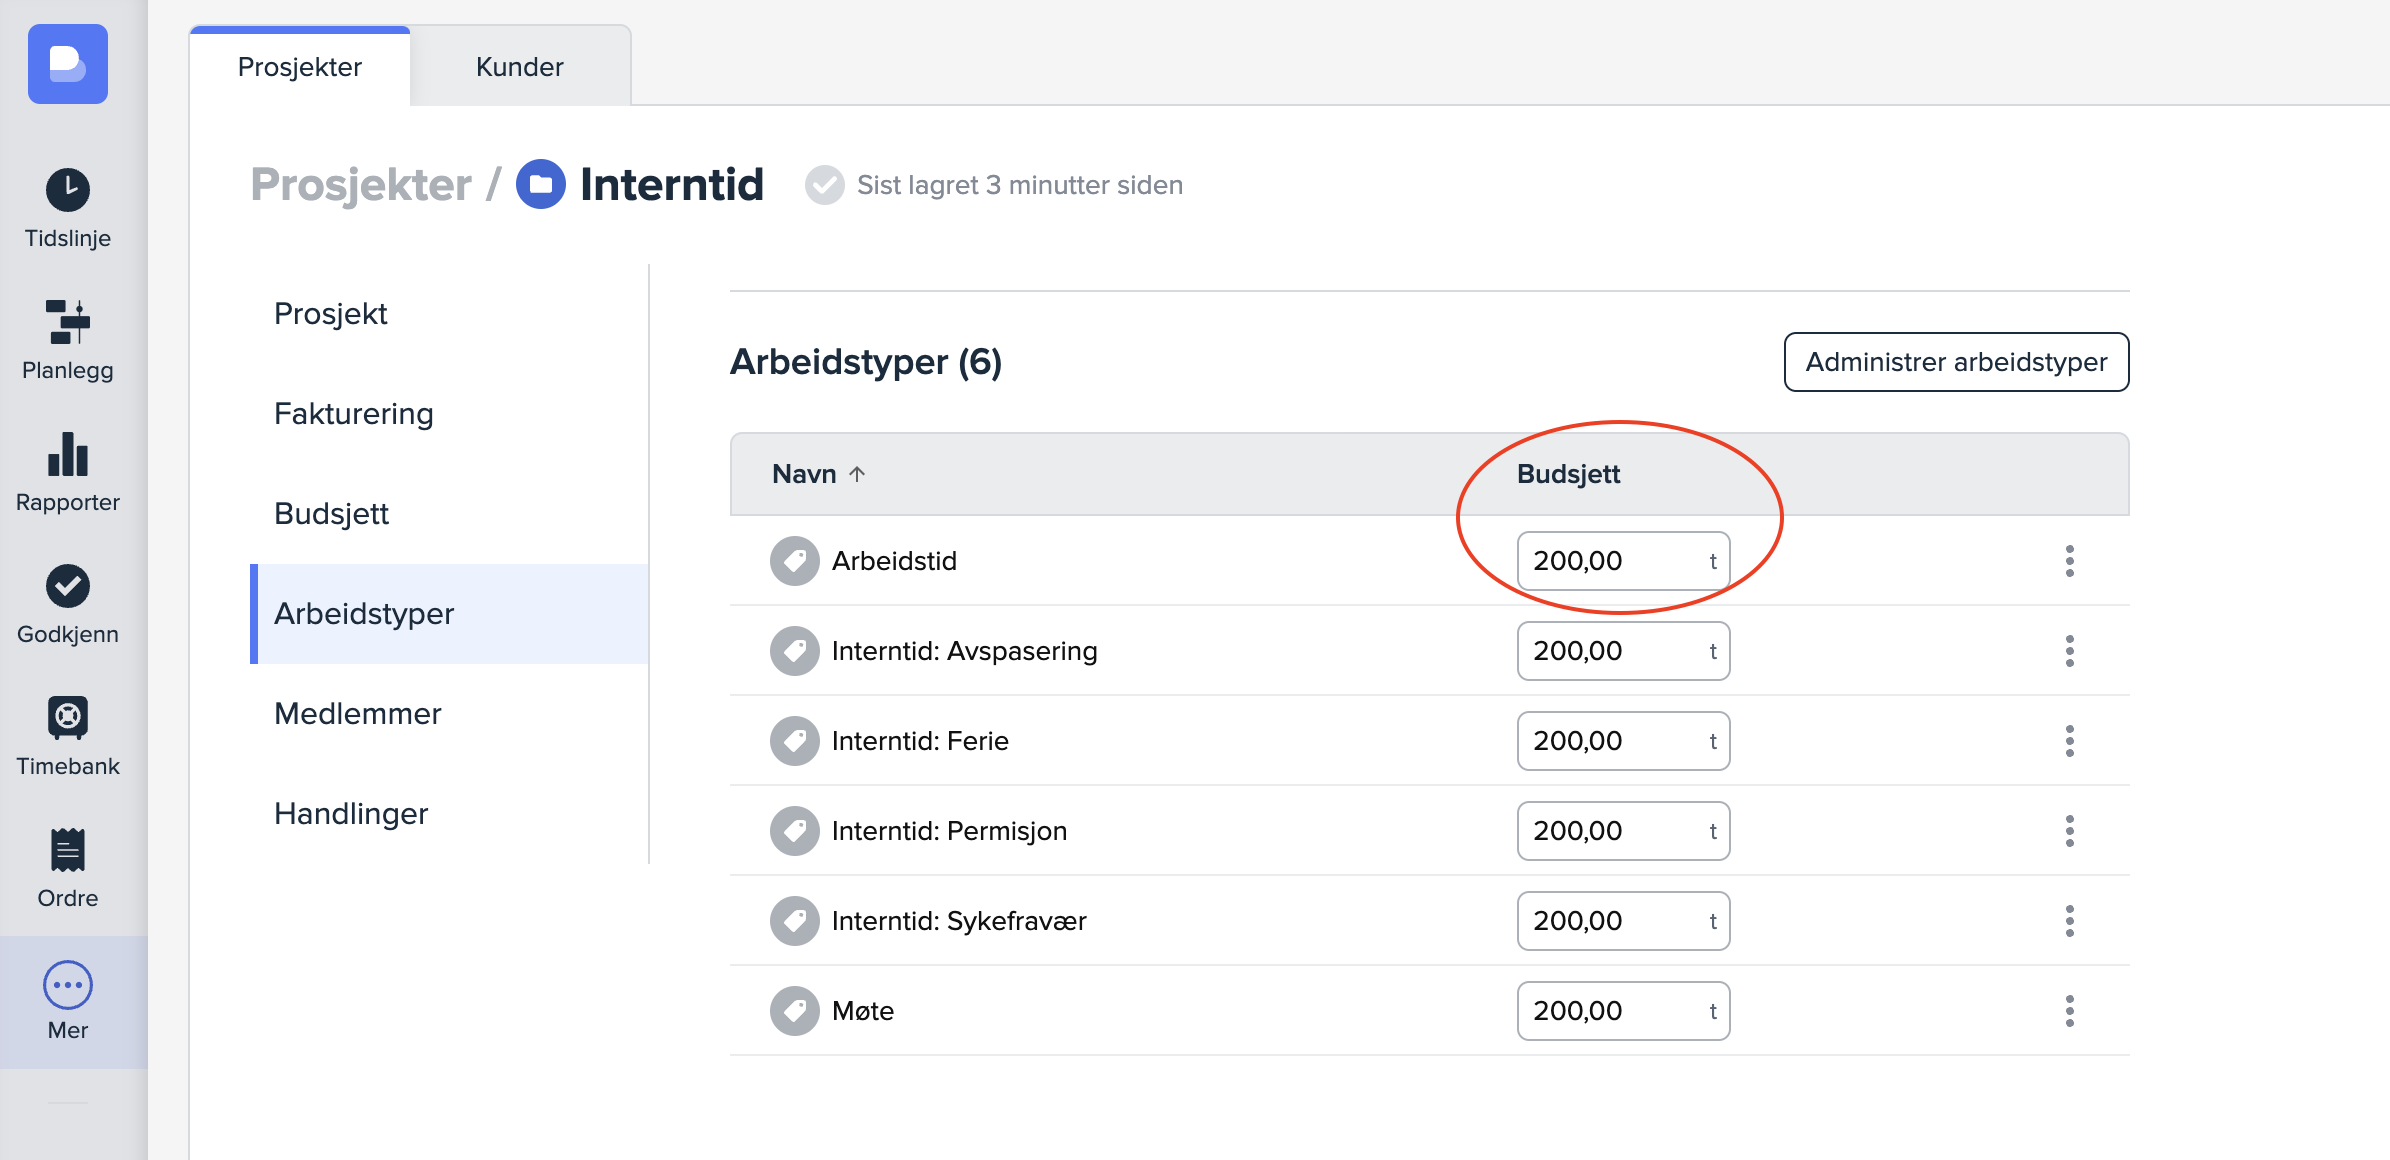The image size is (2390, 1160).
Task: Open Tidslinje clock icon in sidebar
Action: pyautogui.click(x=68, y=190)
